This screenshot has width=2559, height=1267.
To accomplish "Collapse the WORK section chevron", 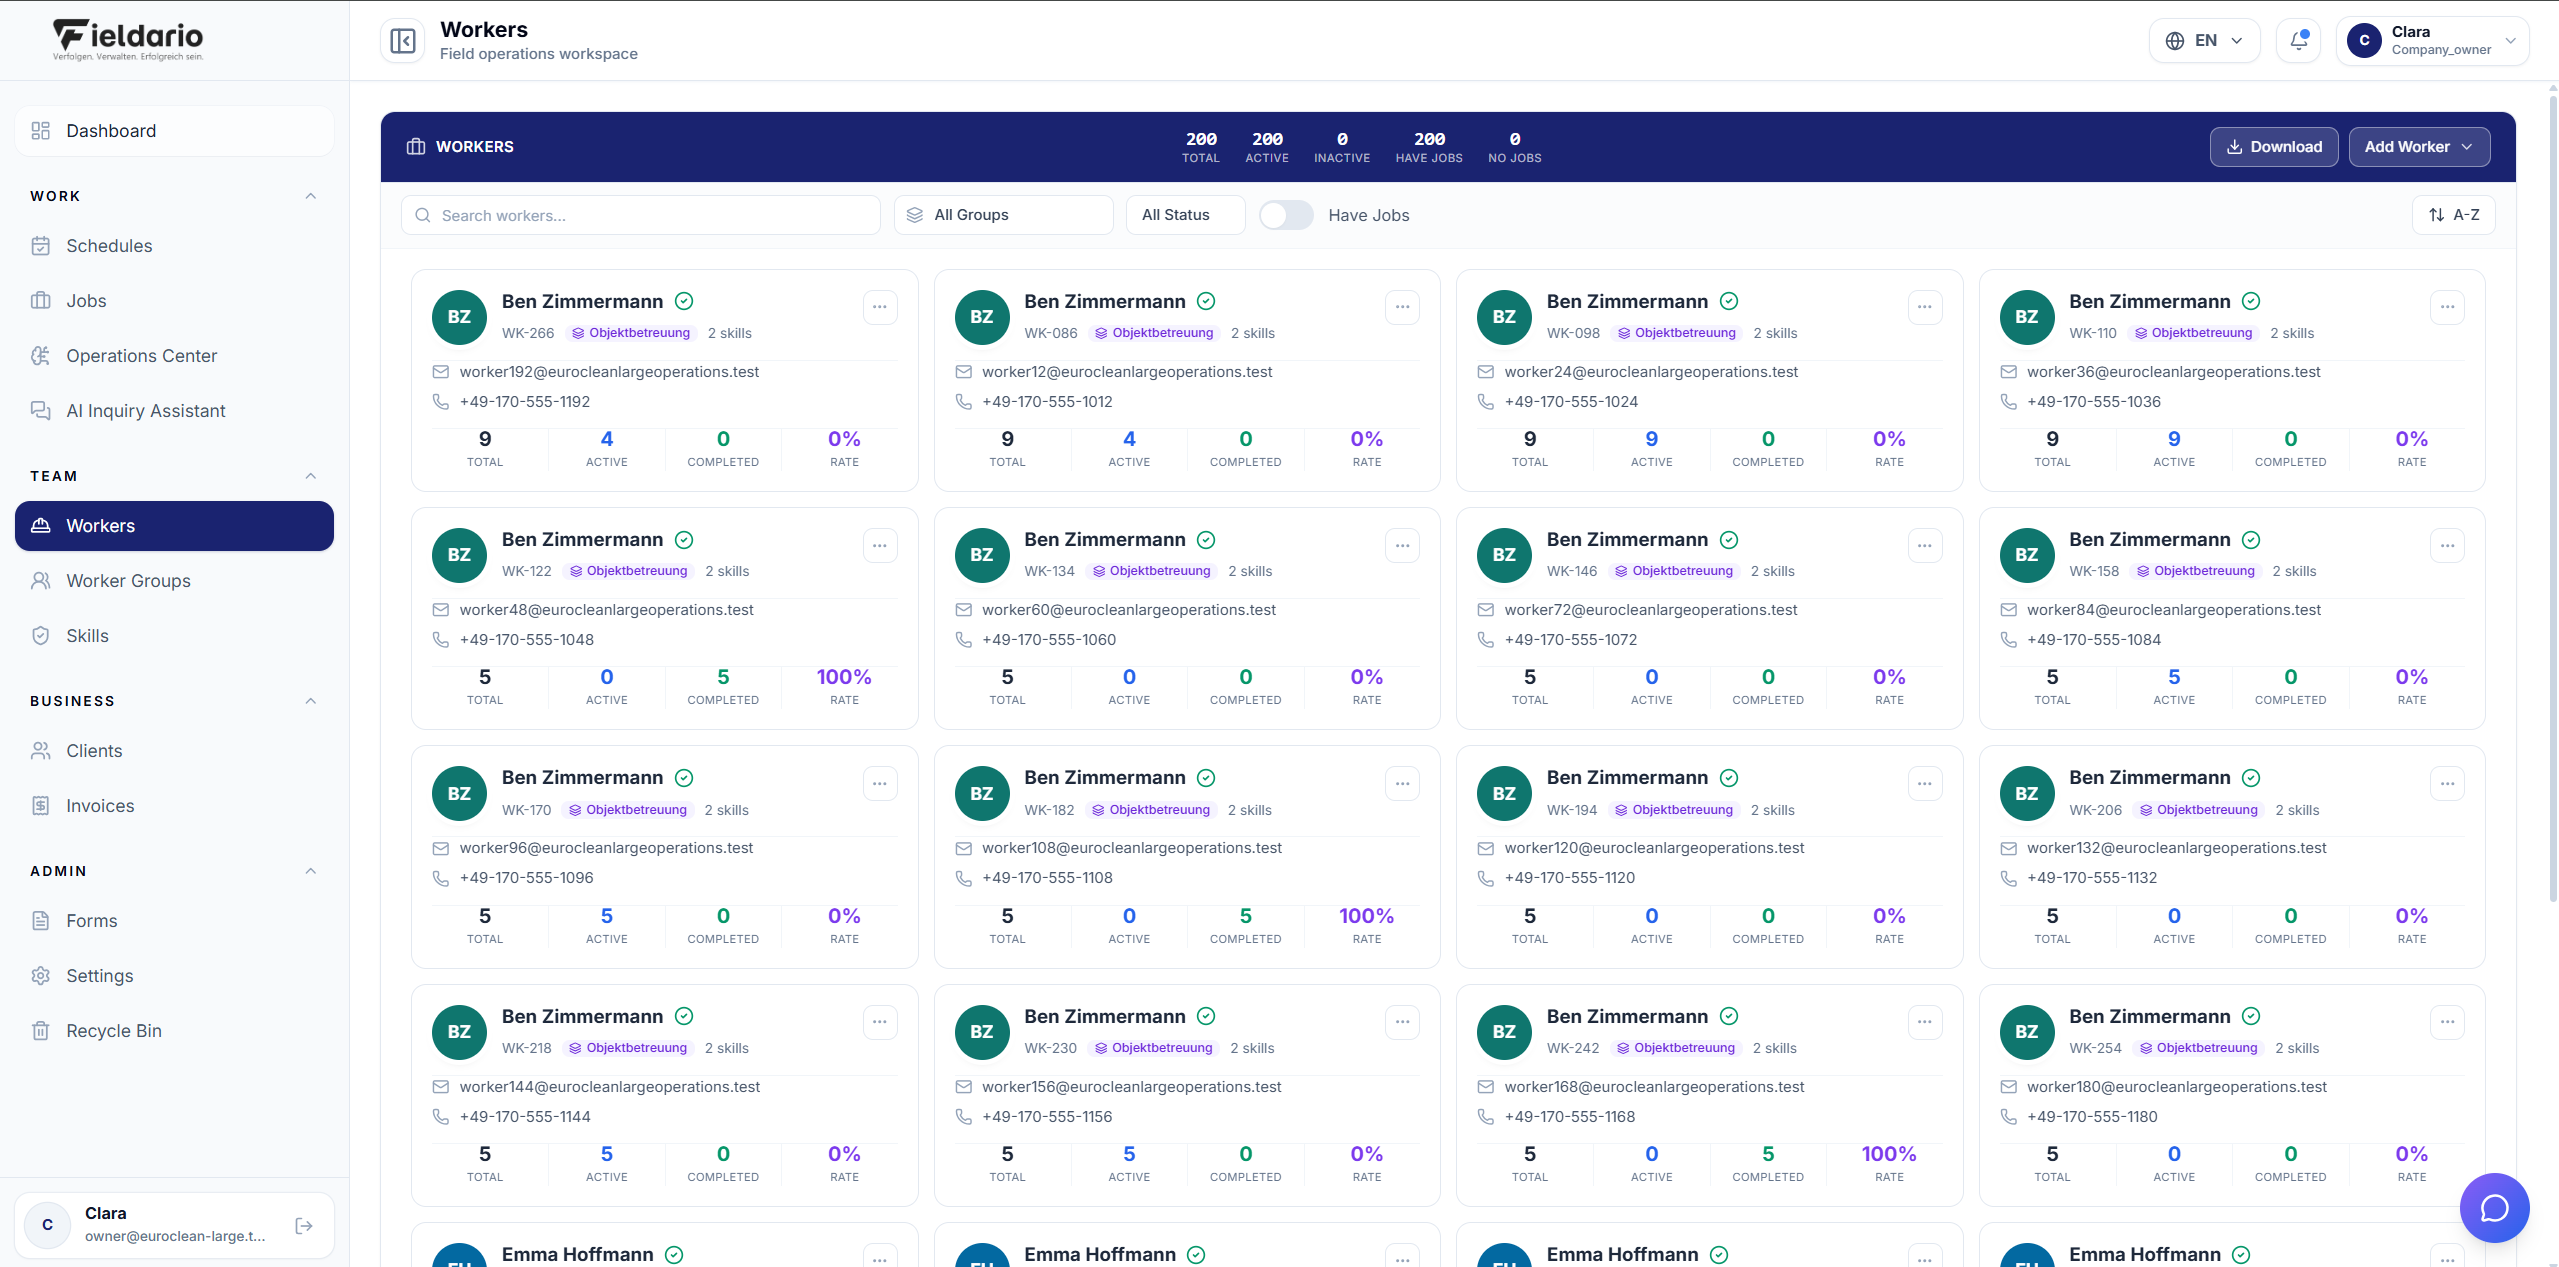I will 311,196.
